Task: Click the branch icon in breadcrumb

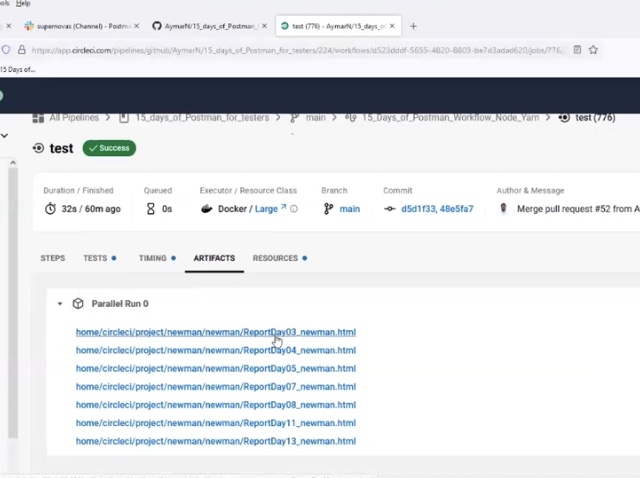Action: [294, 118]
